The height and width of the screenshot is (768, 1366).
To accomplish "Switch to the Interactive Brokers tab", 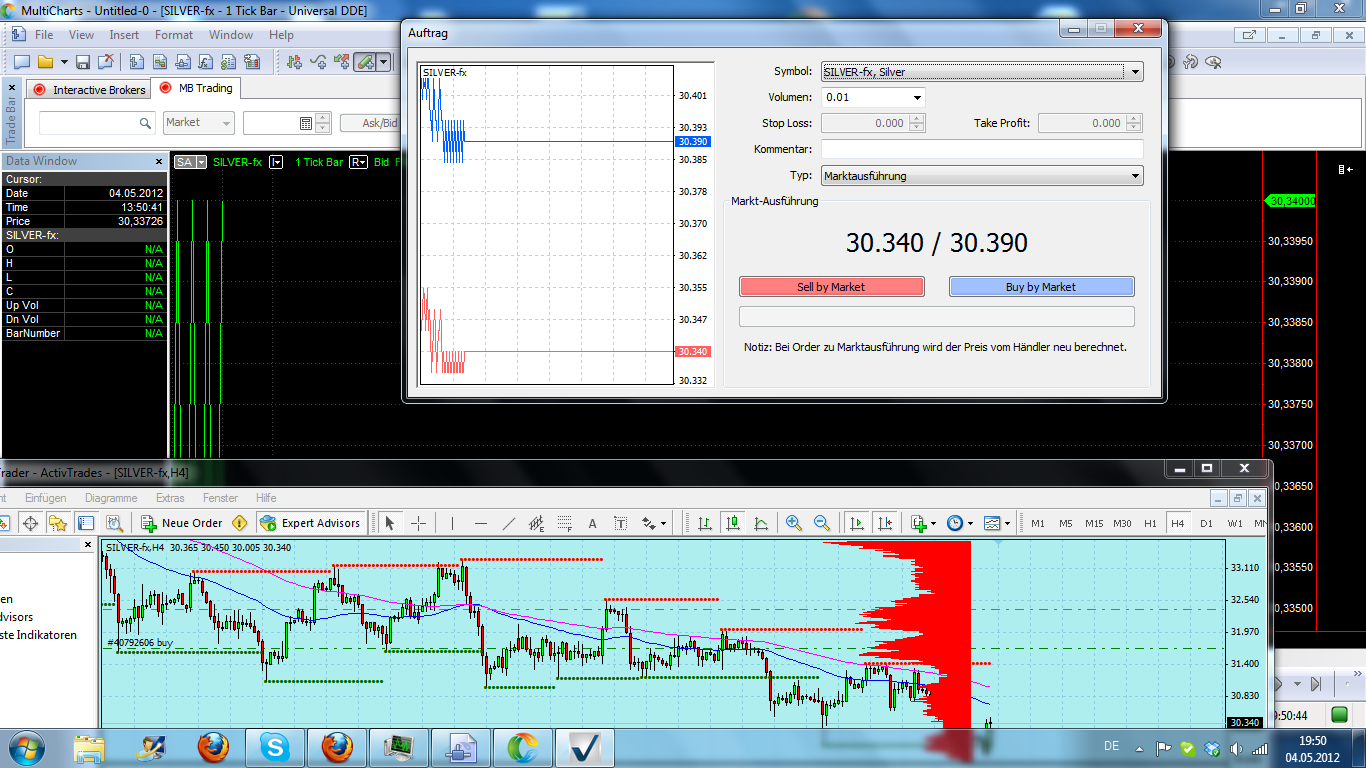I will pos(89,90).
